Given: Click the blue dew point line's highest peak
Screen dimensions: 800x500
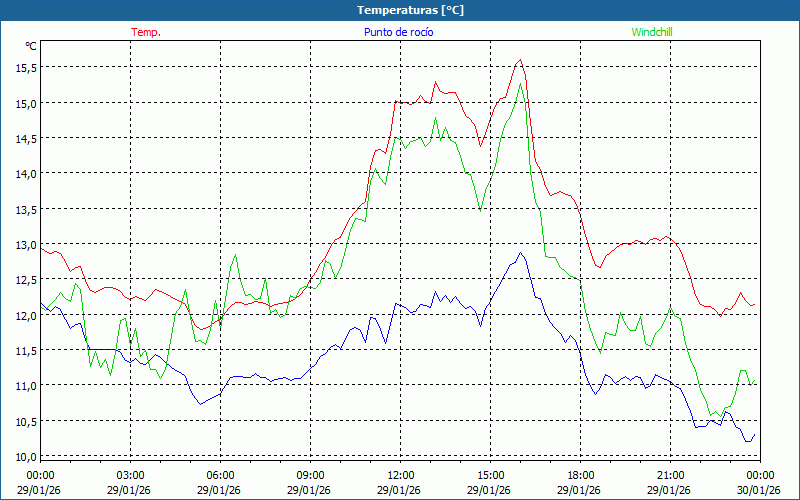Looking at the screenshot, I should (x=520, y=253).
